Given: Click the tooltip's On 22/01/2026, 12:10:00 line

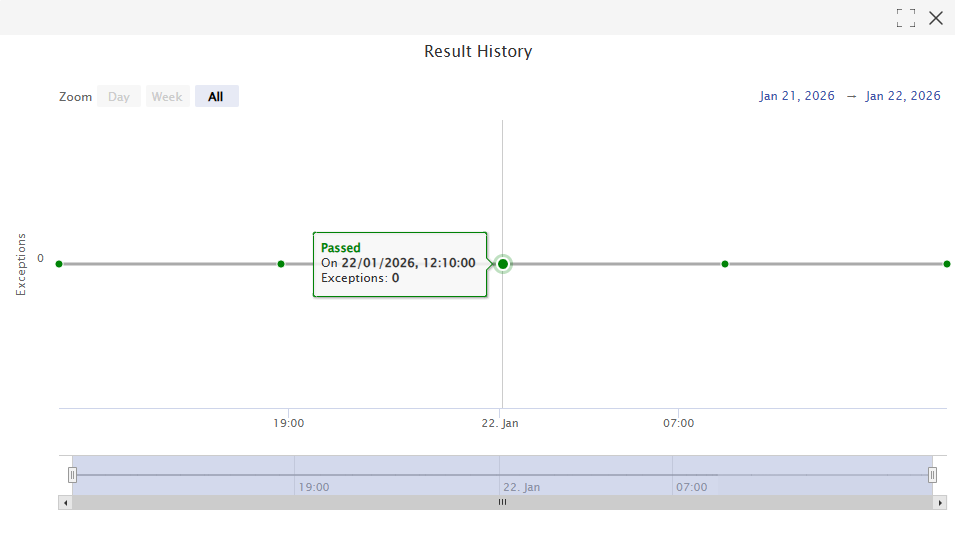Looking at the screenshot, I should [398, 263].
